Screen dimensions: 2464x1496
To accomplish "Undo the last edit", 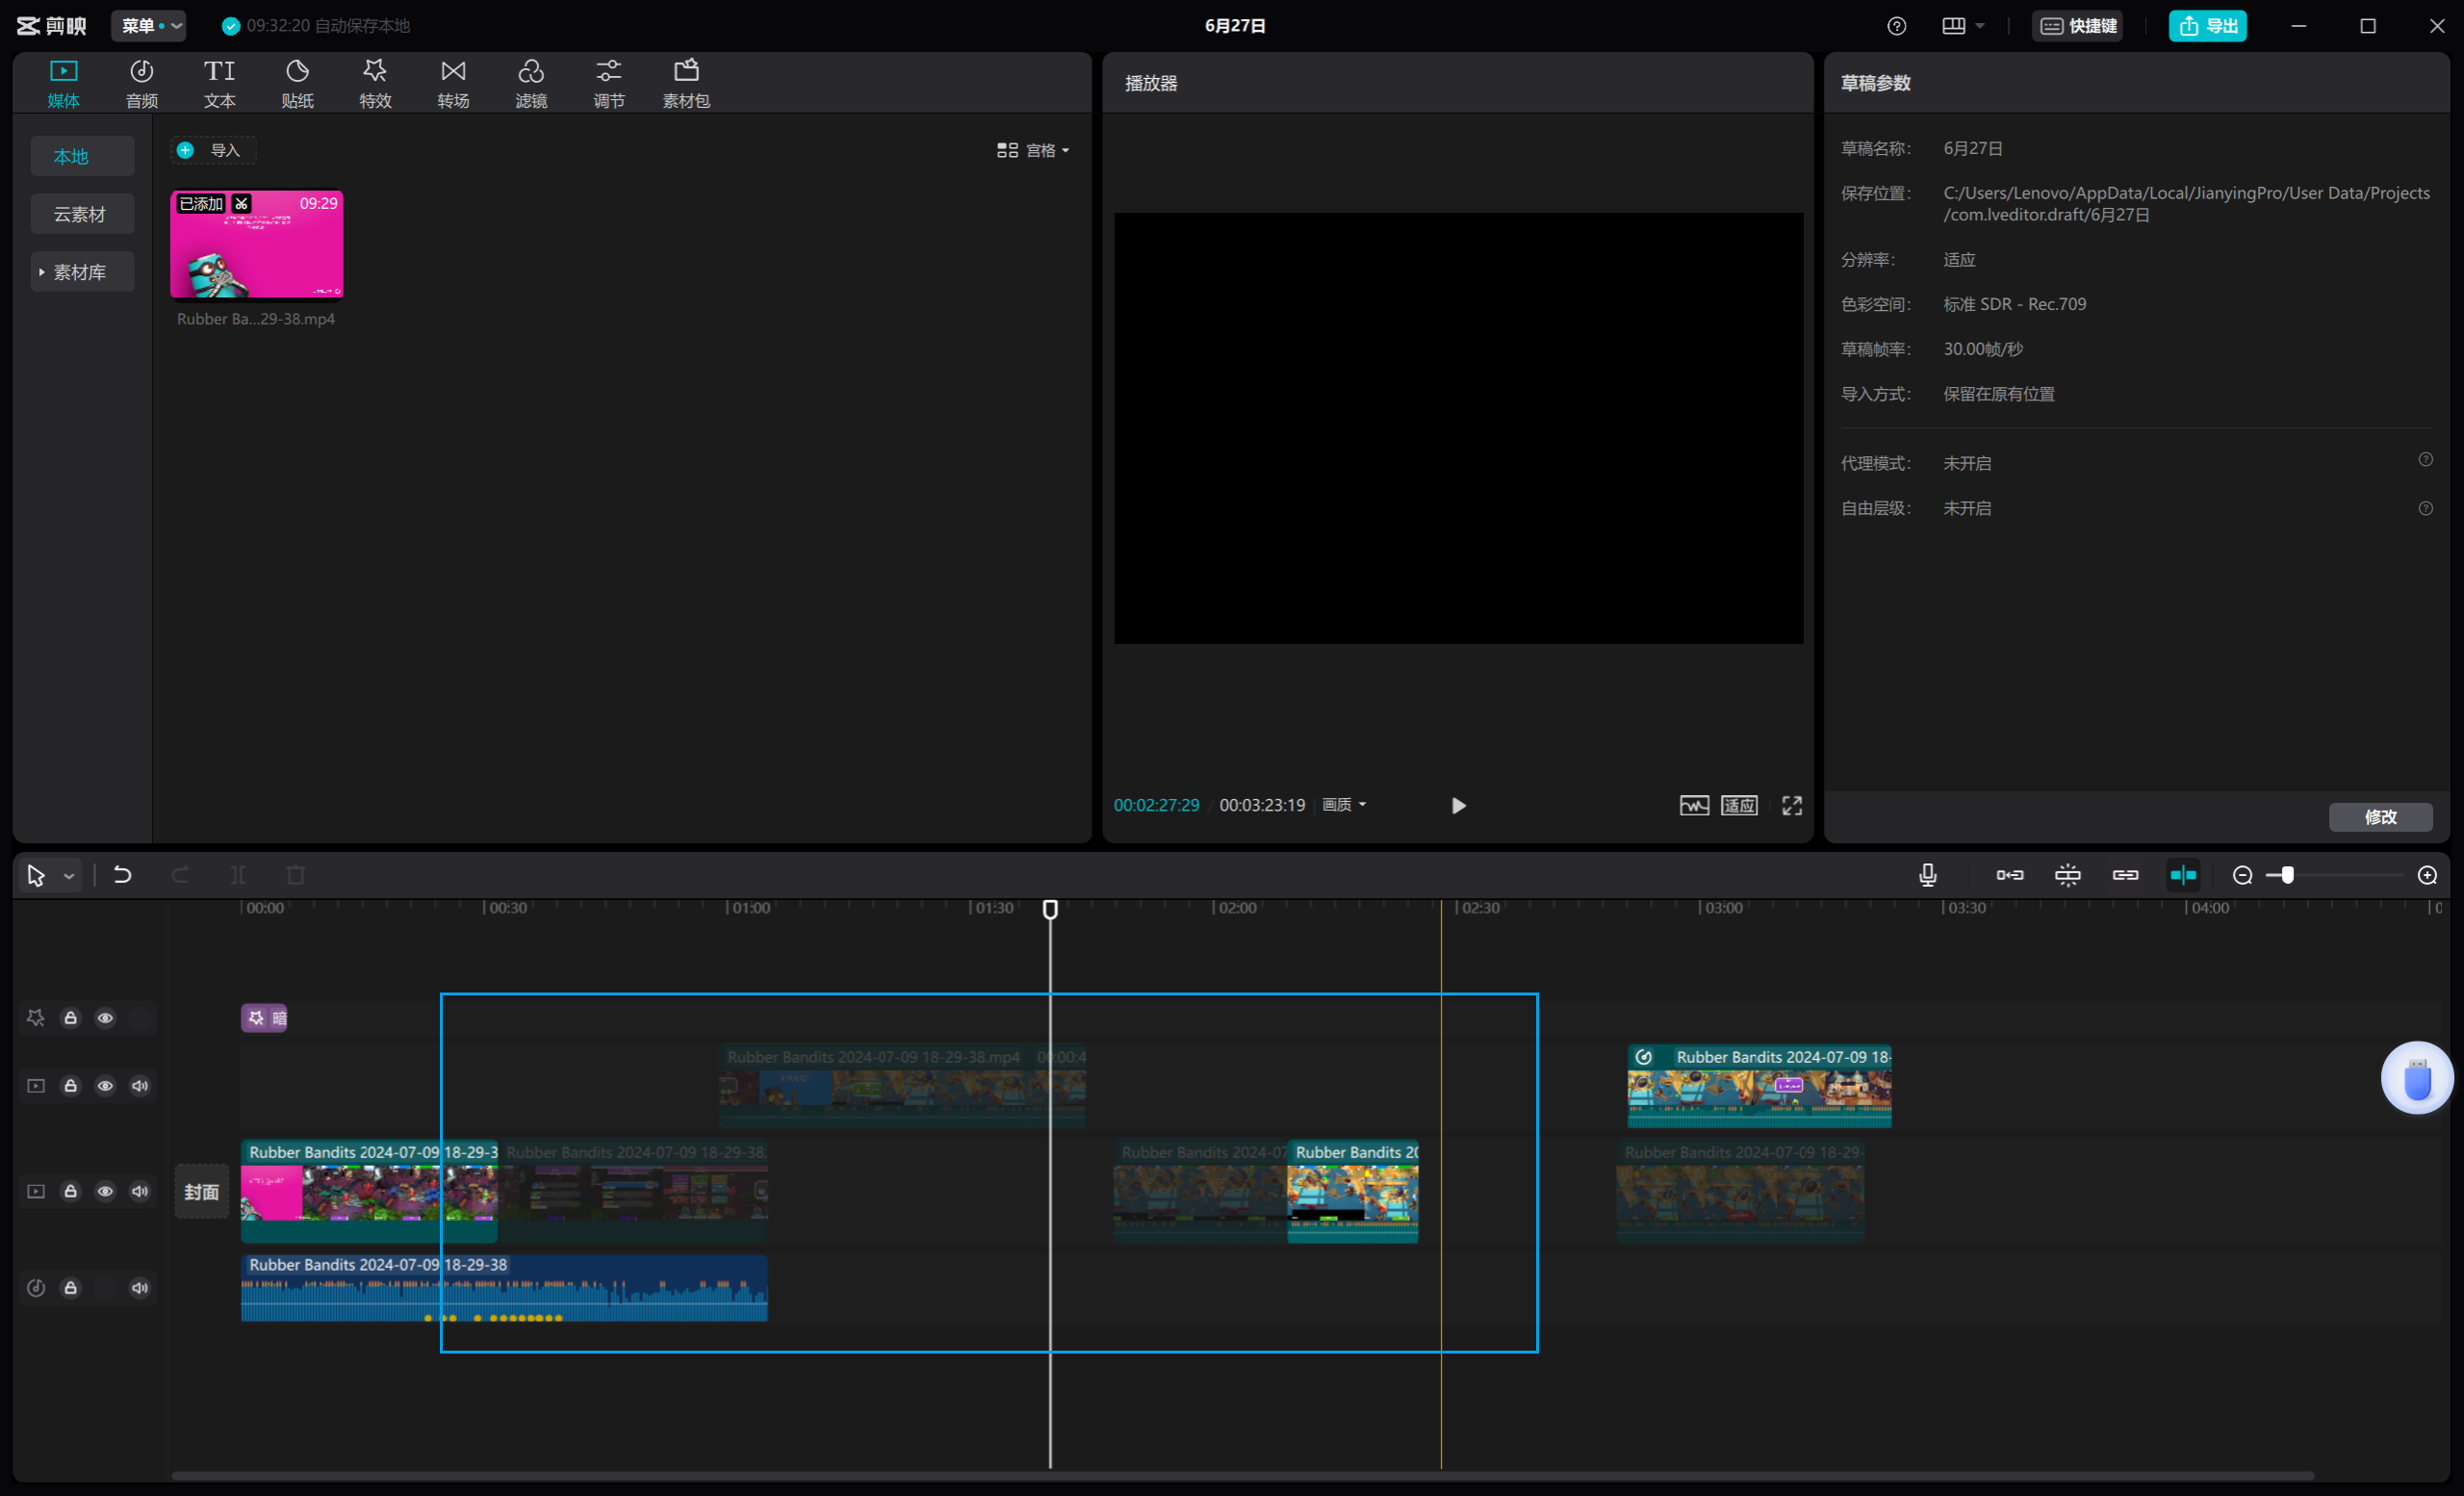I will [x=122, y=876].
